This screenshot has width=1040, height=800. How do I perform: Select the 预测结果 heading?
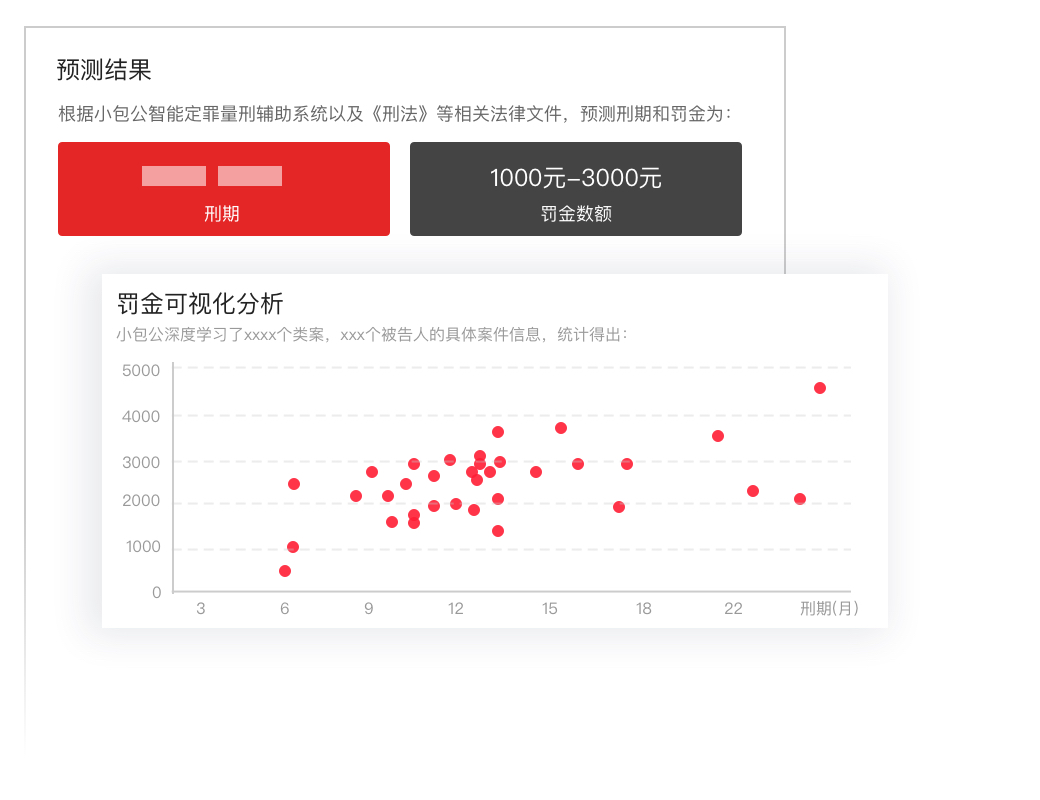[104, 70]
